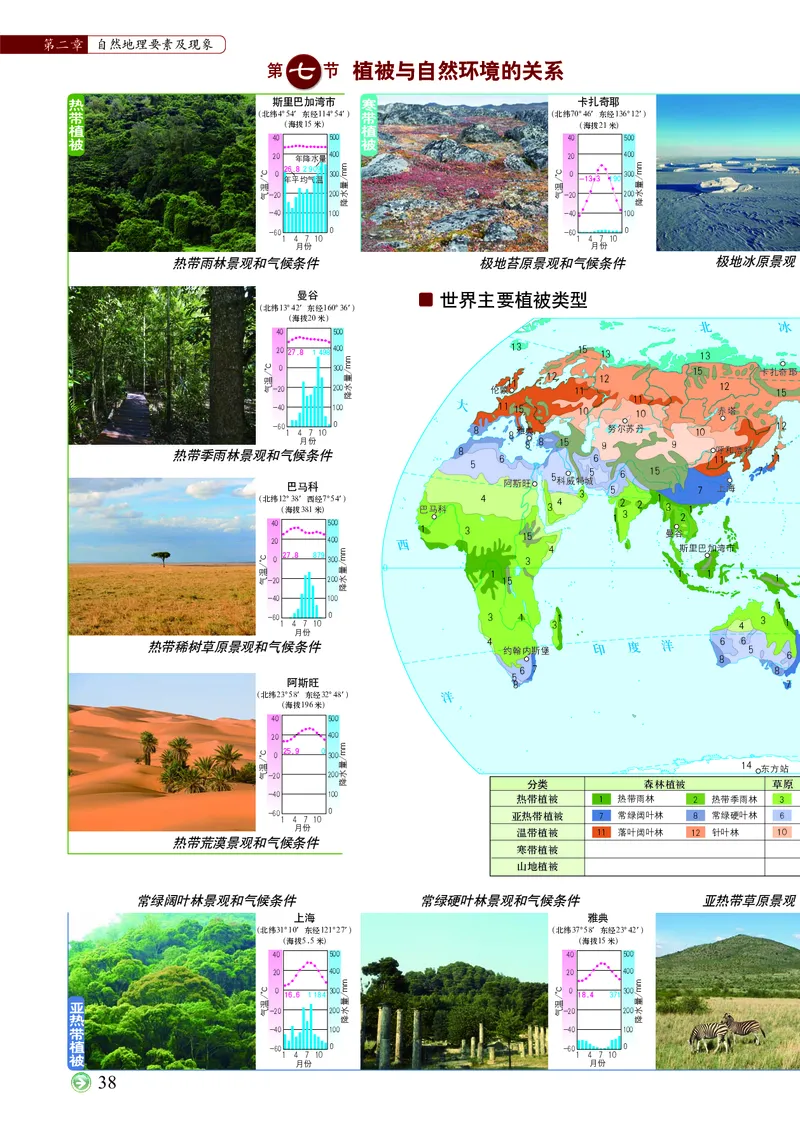Screen dimensions: 800x1138
Task: Click the heading 植被与自然环境的关系
Action: click(458, 71)
